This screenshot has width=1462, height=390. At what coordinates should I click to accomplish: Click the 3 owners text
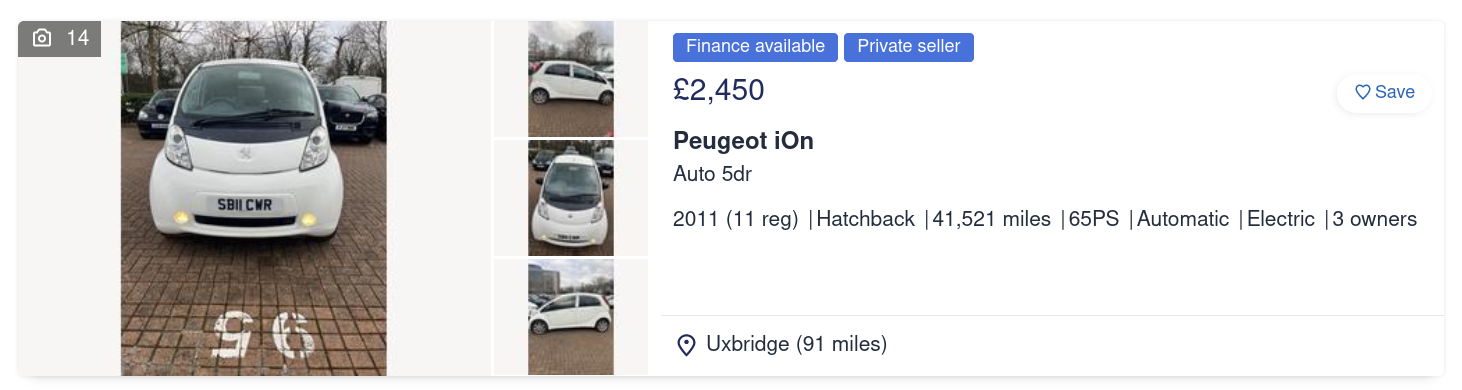1375,219
